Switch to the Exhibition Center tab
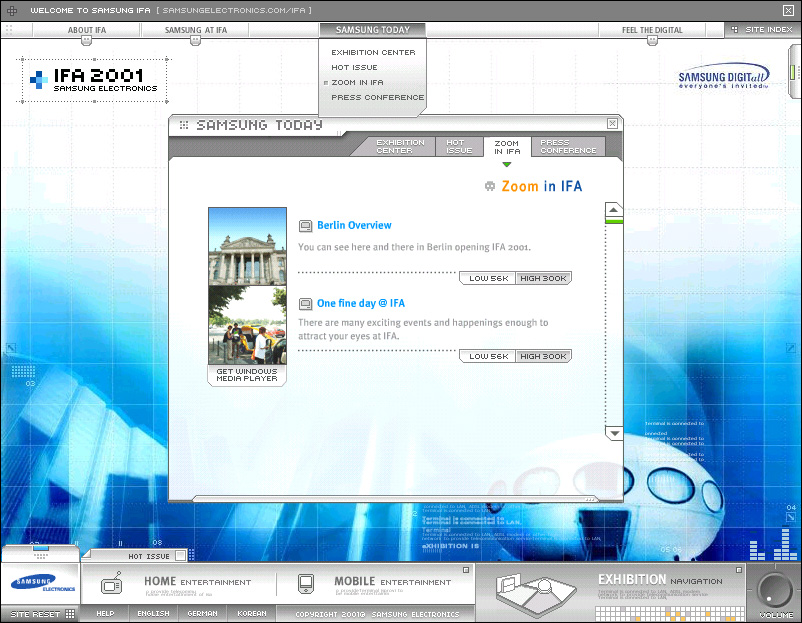The width and height of the screenshot is (802, 623). [x=400, y=146]
